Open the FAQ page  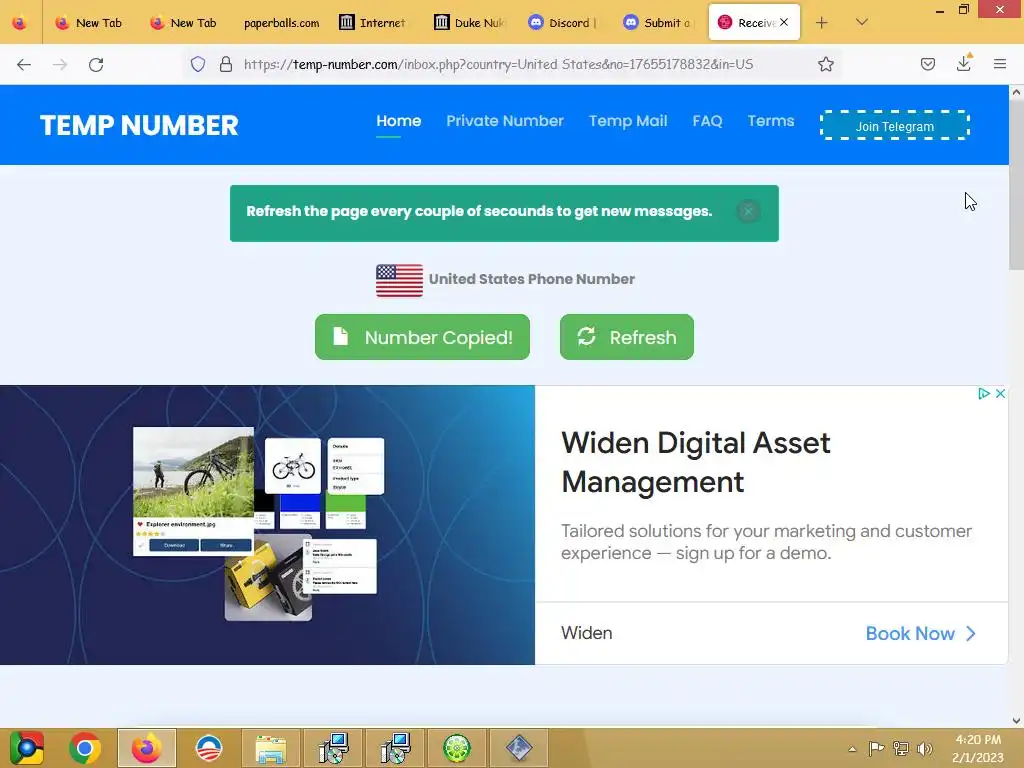pyautogui.click(x=707, y=121)
